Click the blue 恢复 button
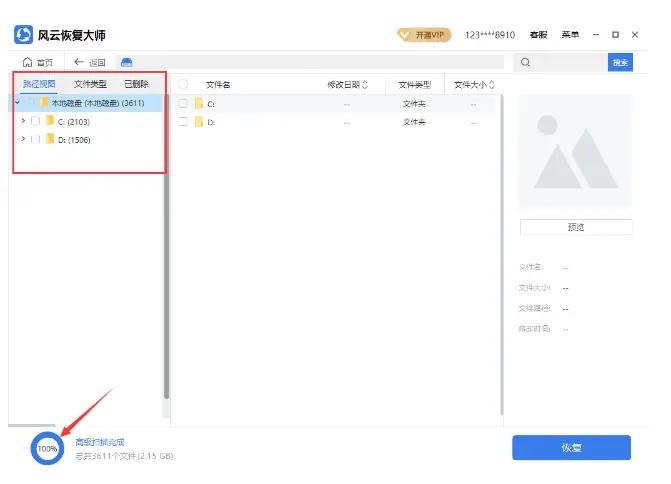The image size is (671, 484). pyautogui.click(x=571, y=447)
